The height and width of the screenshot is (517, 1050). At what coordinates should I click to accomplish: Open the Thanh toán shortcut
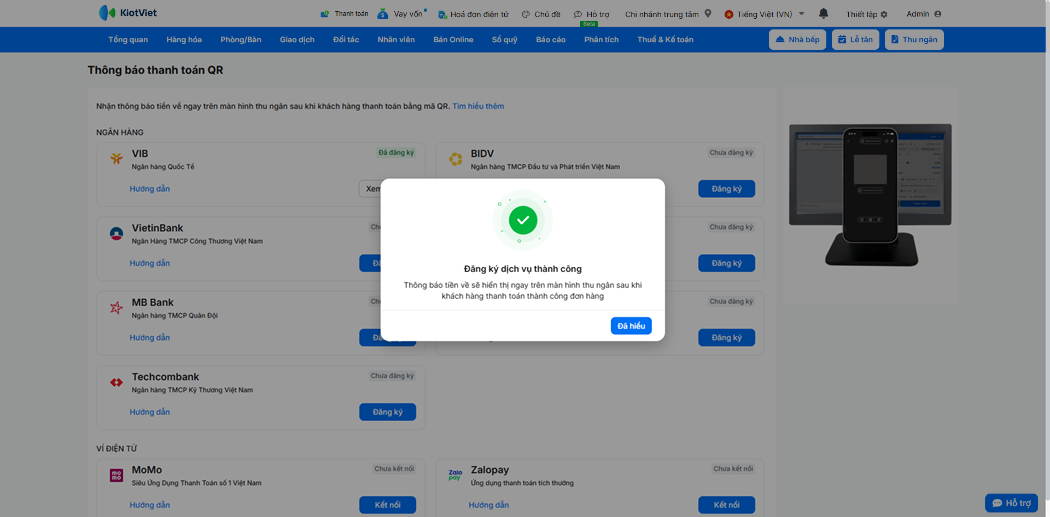coord(344,13)
